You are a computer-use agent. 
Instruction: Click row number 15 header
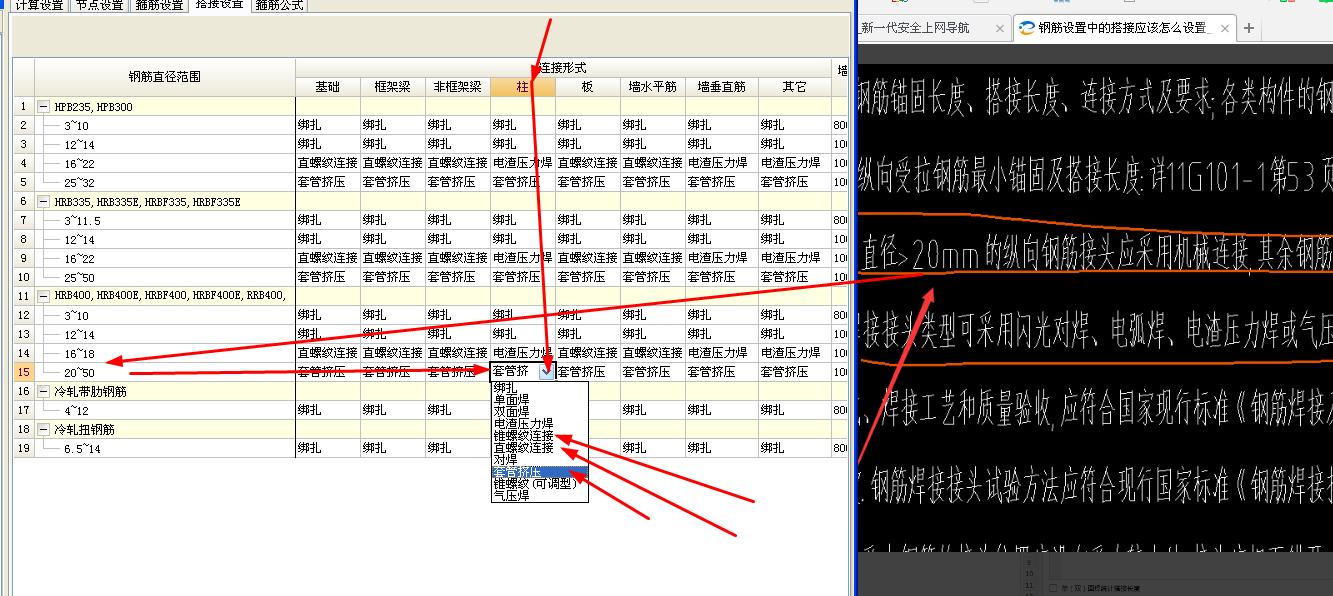click(x=23, y=372)
